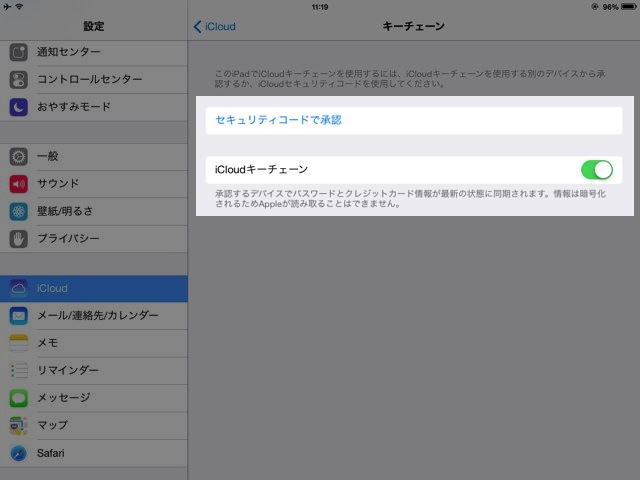Open Safari settings row text
This screenshot has height=480, width=640.
51,453
